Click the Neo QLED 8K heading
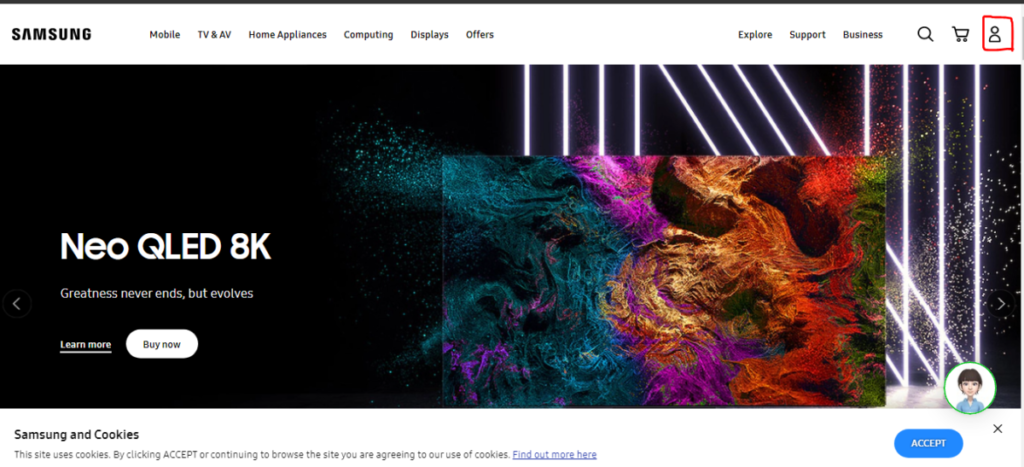The height and width of the screenshot is (467, 1024). (165, 247)
